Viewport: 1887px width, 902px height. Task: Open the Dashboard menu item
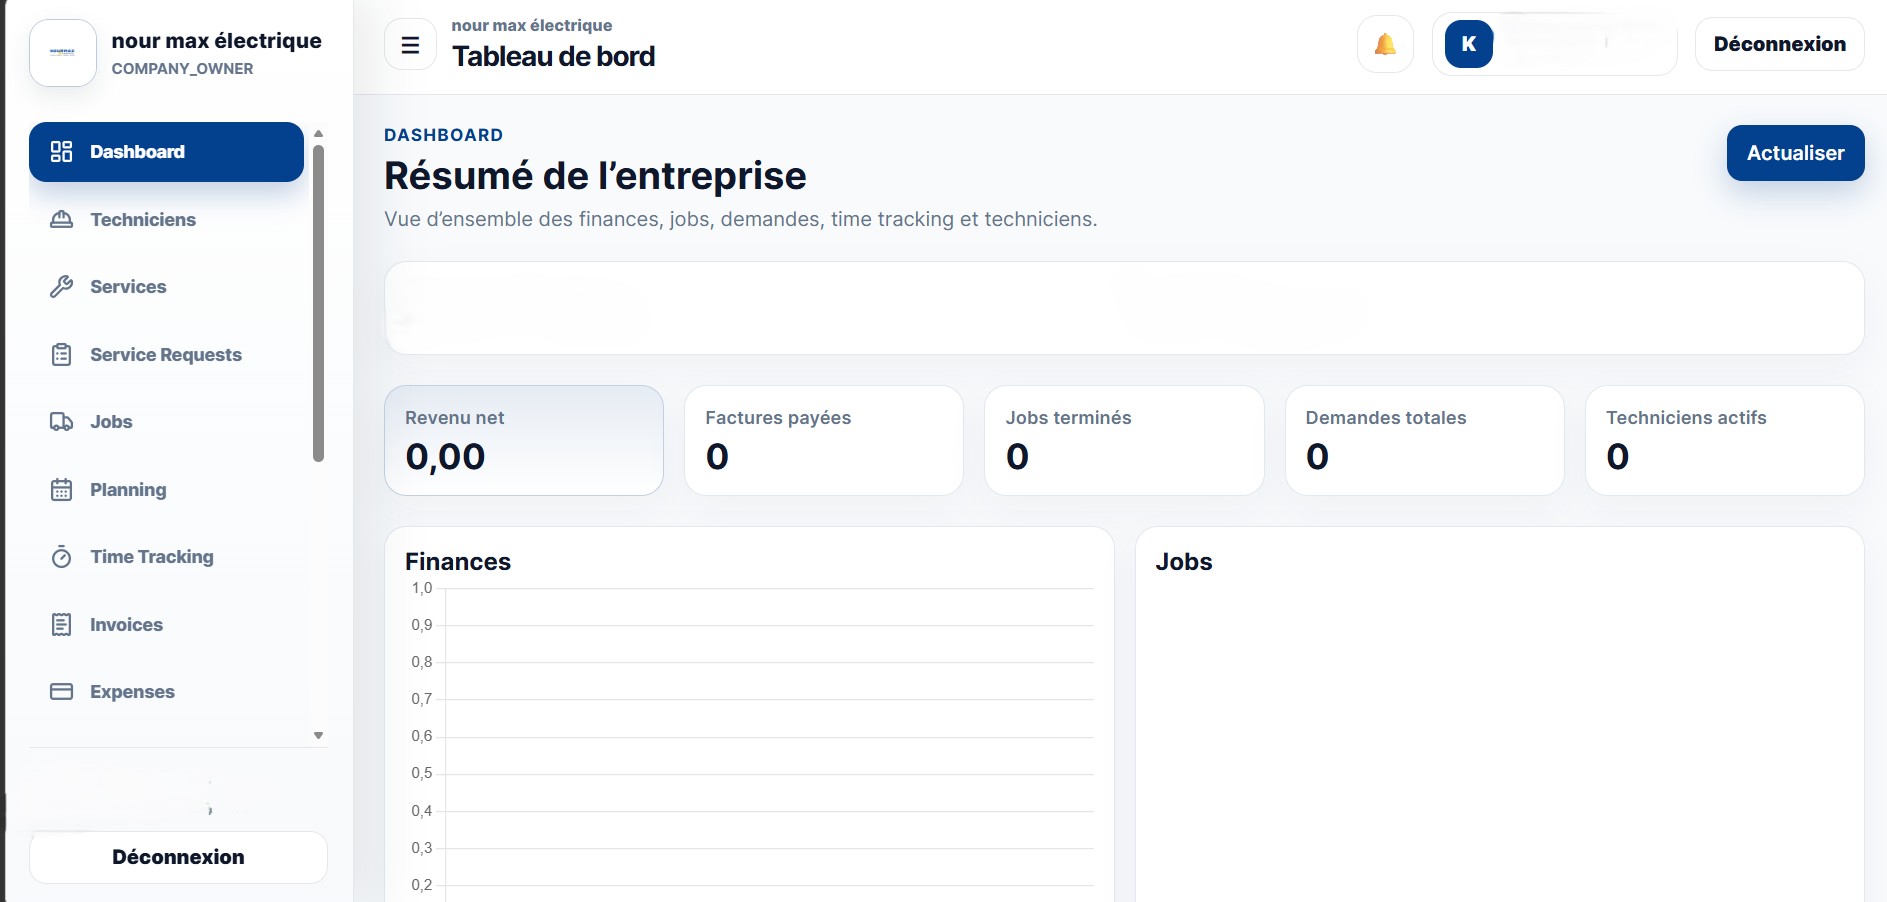click(166, 152)
